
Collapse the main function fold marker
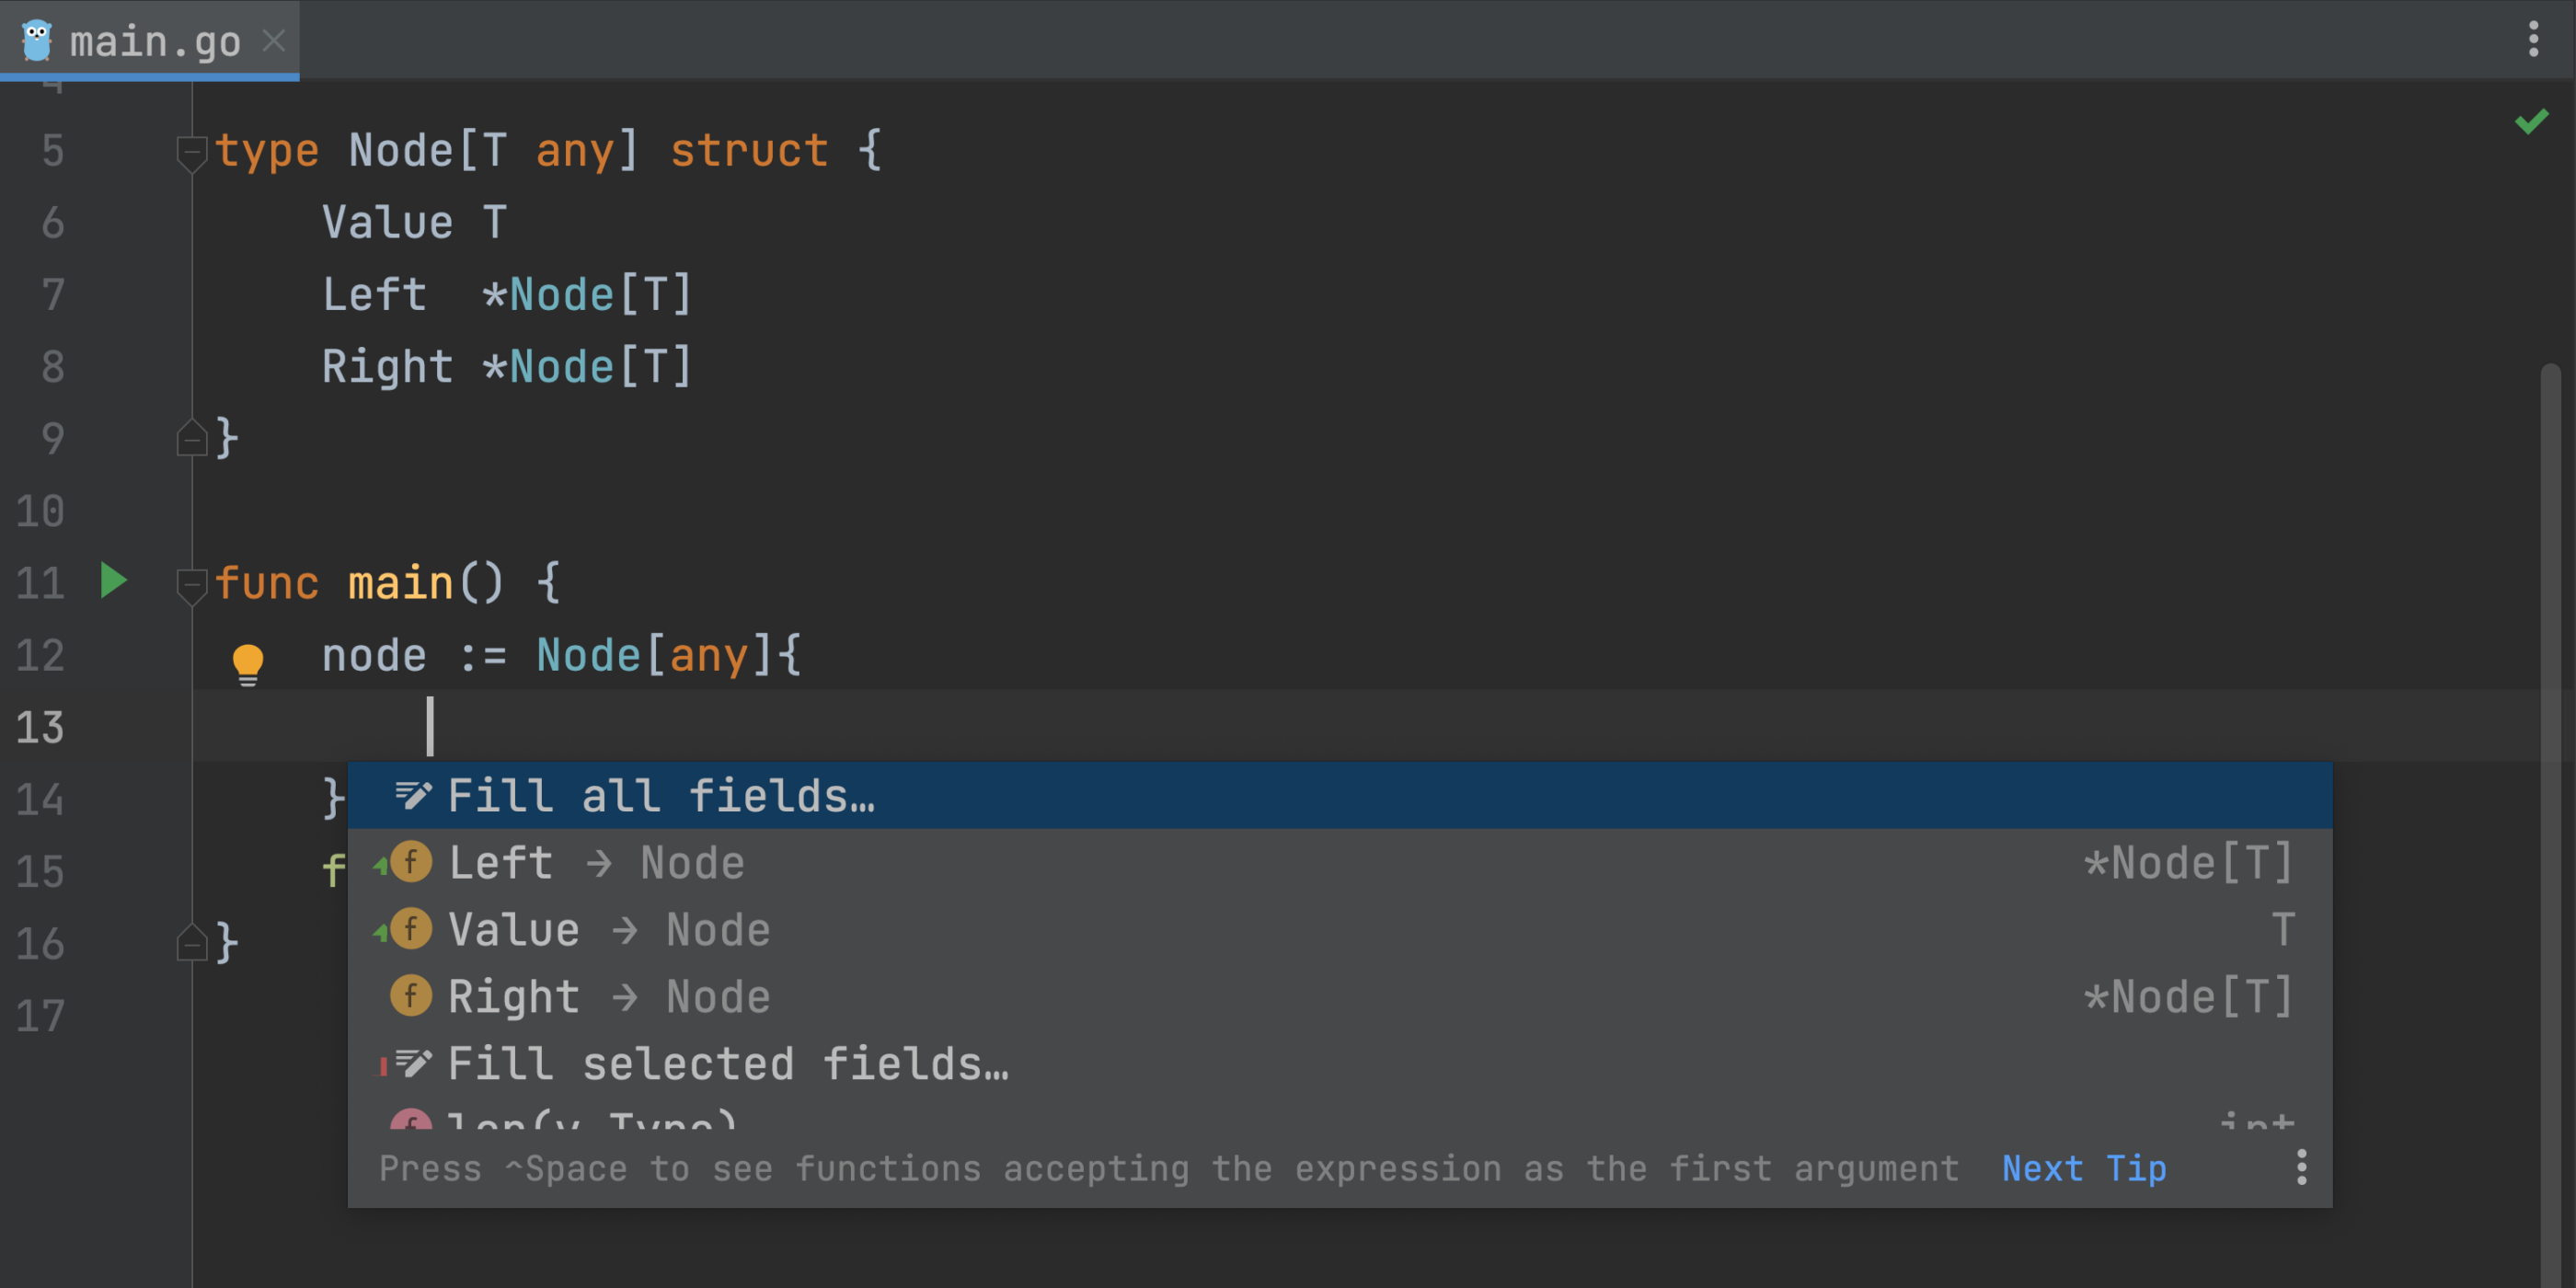coord(191,584)
